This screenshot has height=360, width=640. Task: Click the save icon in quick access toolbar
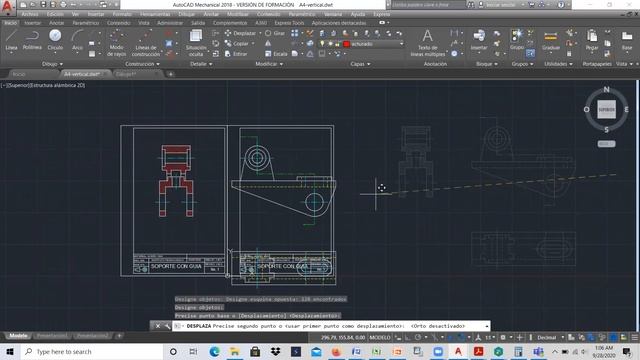pyautogui.click(x=43, y=4)
